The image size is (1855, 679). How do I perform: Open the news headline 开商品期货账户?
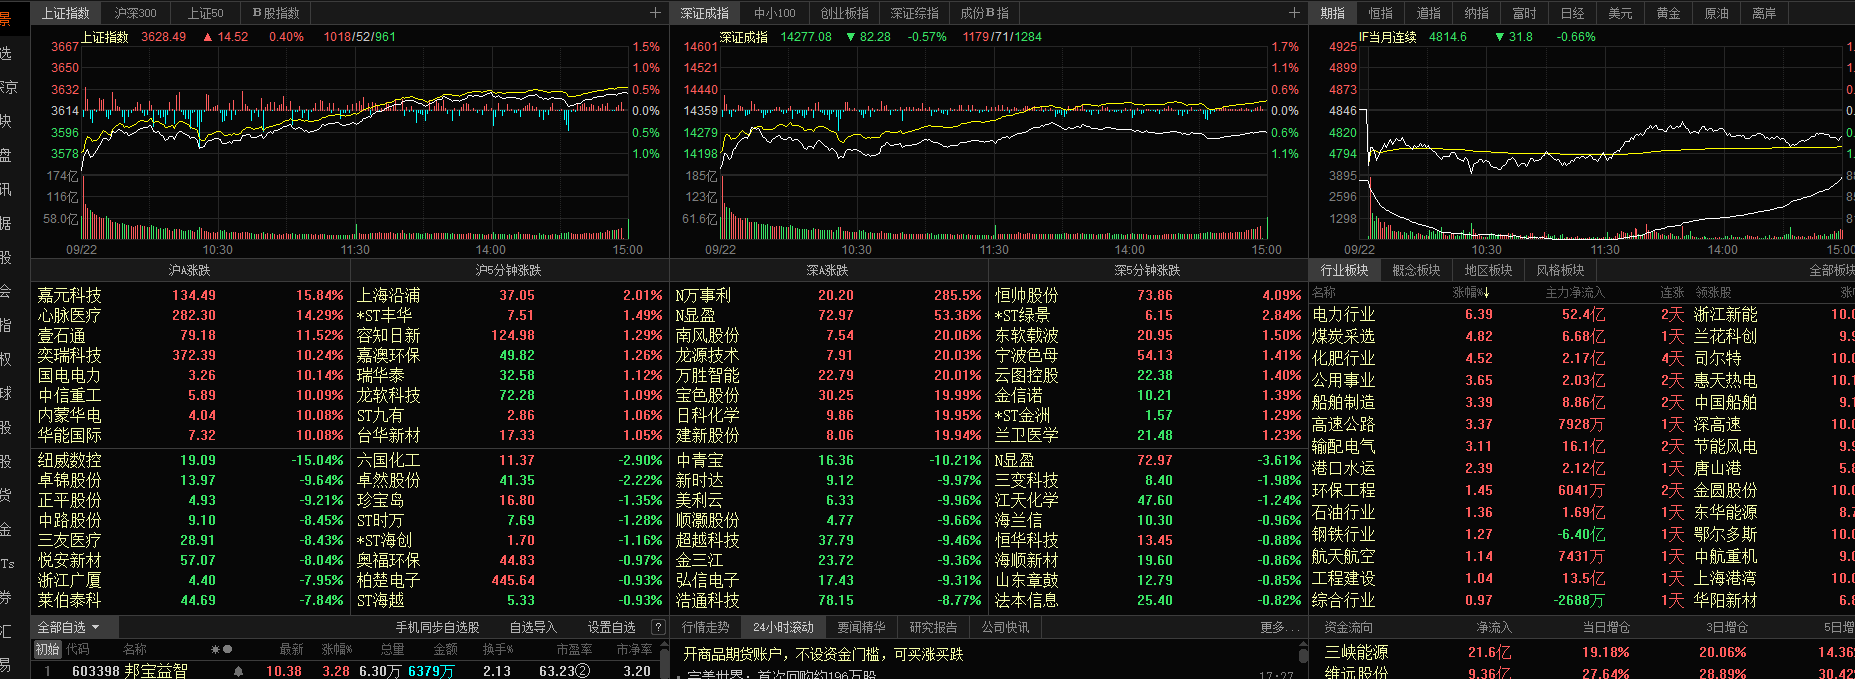point(823,654)
